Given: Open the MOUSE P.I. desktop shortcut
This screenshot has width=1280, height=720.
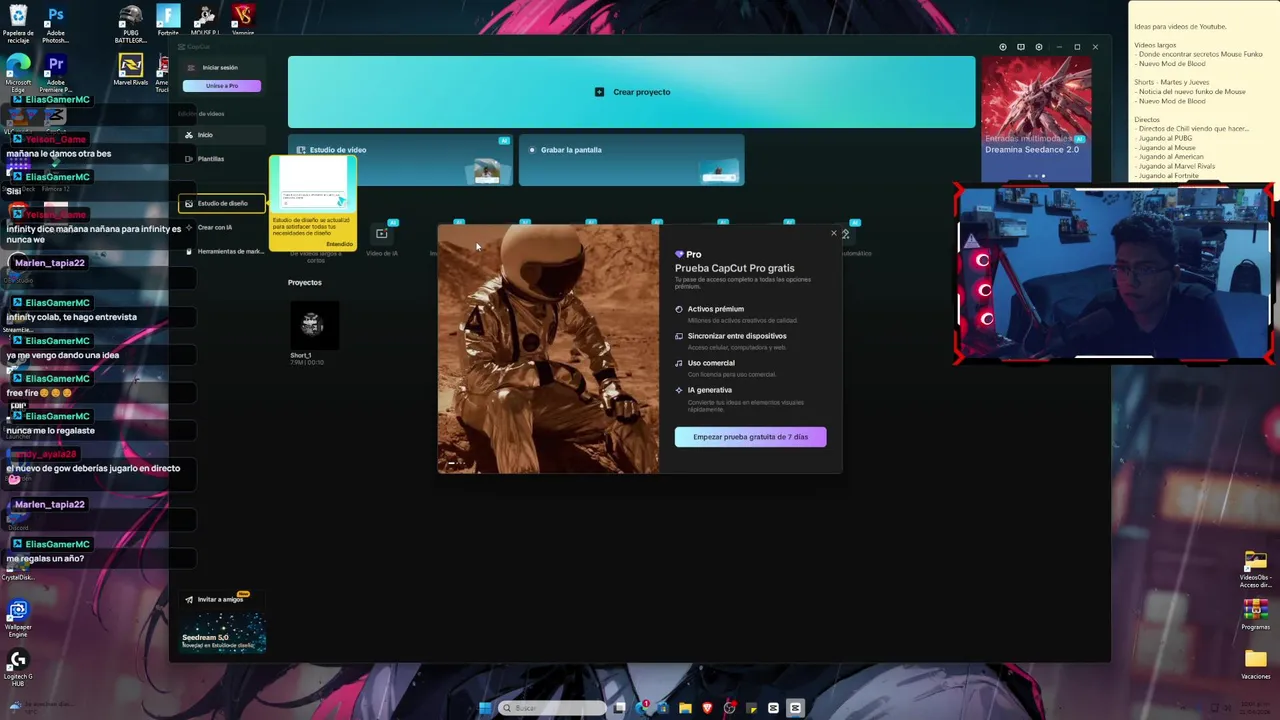Looking at the screenshot, I should 204,20.
